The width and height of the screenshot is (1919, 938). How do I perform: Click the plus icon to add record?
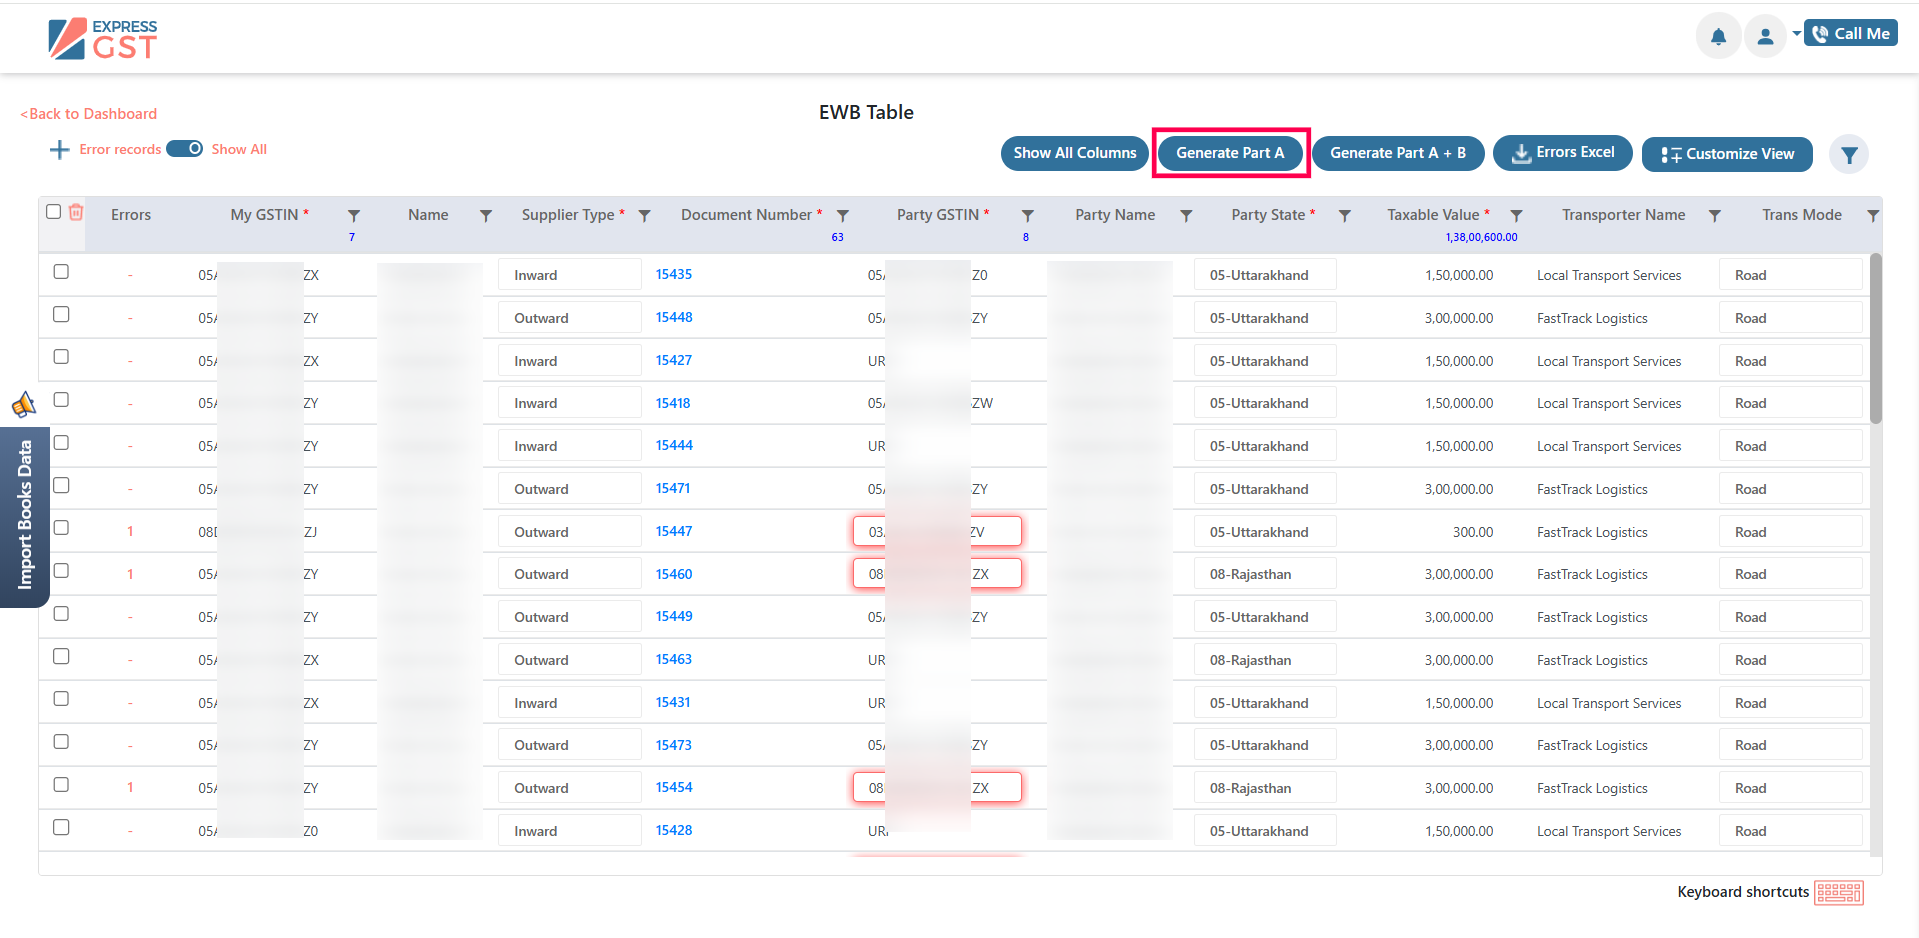59,150
